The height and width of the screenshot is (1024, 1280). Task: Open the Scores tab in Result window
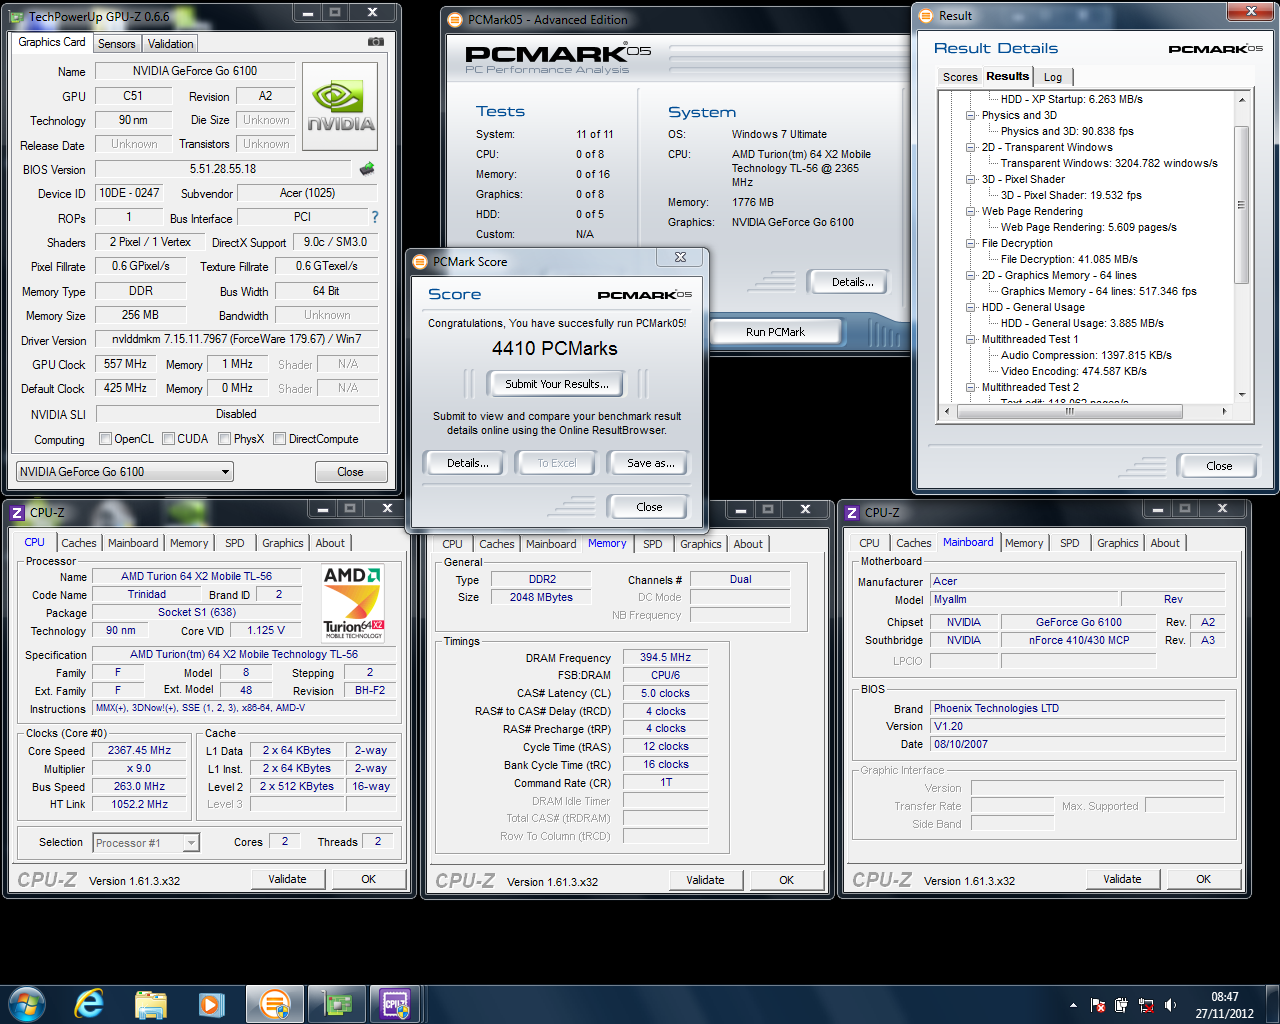click(960, 77)
